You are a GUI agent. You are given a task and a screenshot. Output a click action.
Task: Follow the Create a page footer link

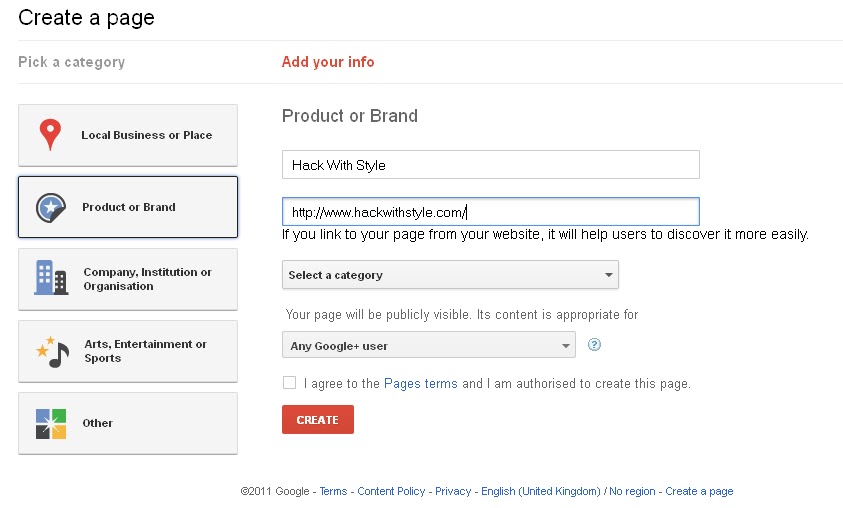[699, 491]
